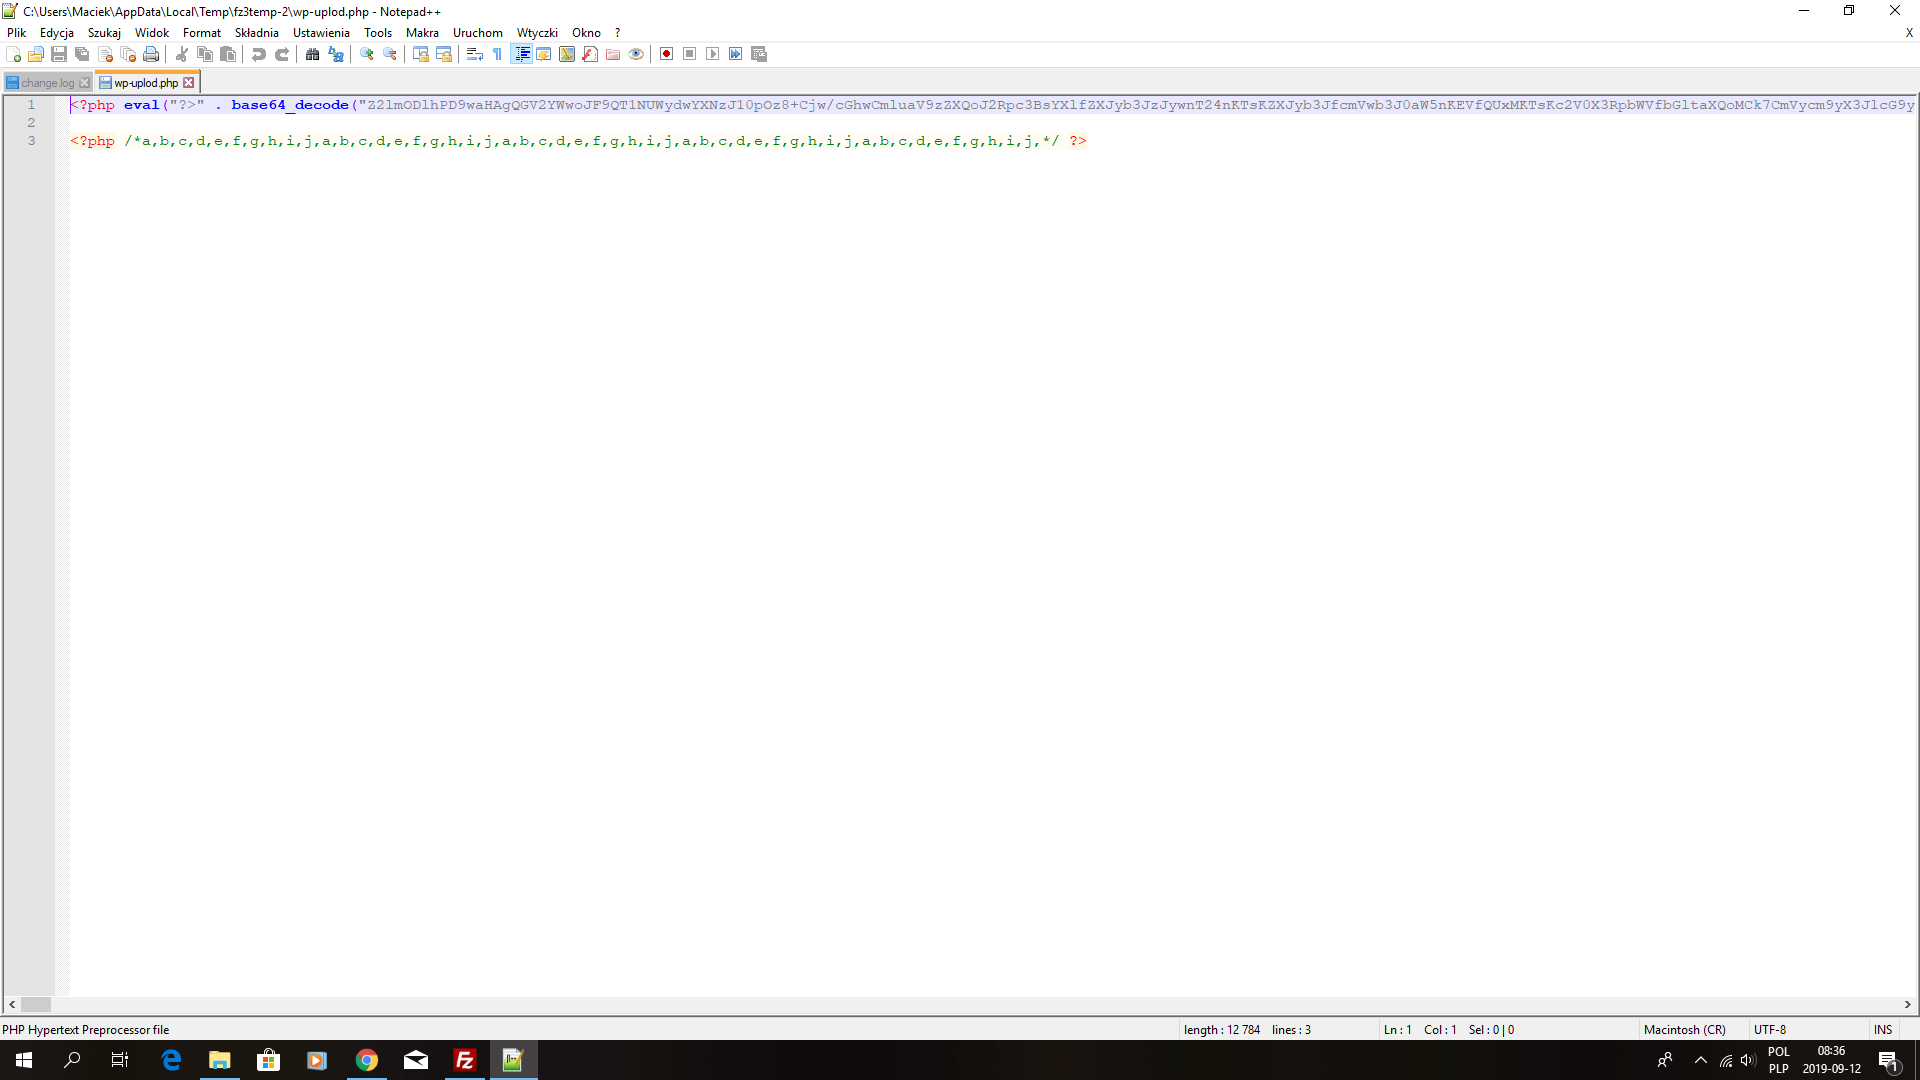
Task: Click the Save file toolbar icon
Action: tap(59, 54)
